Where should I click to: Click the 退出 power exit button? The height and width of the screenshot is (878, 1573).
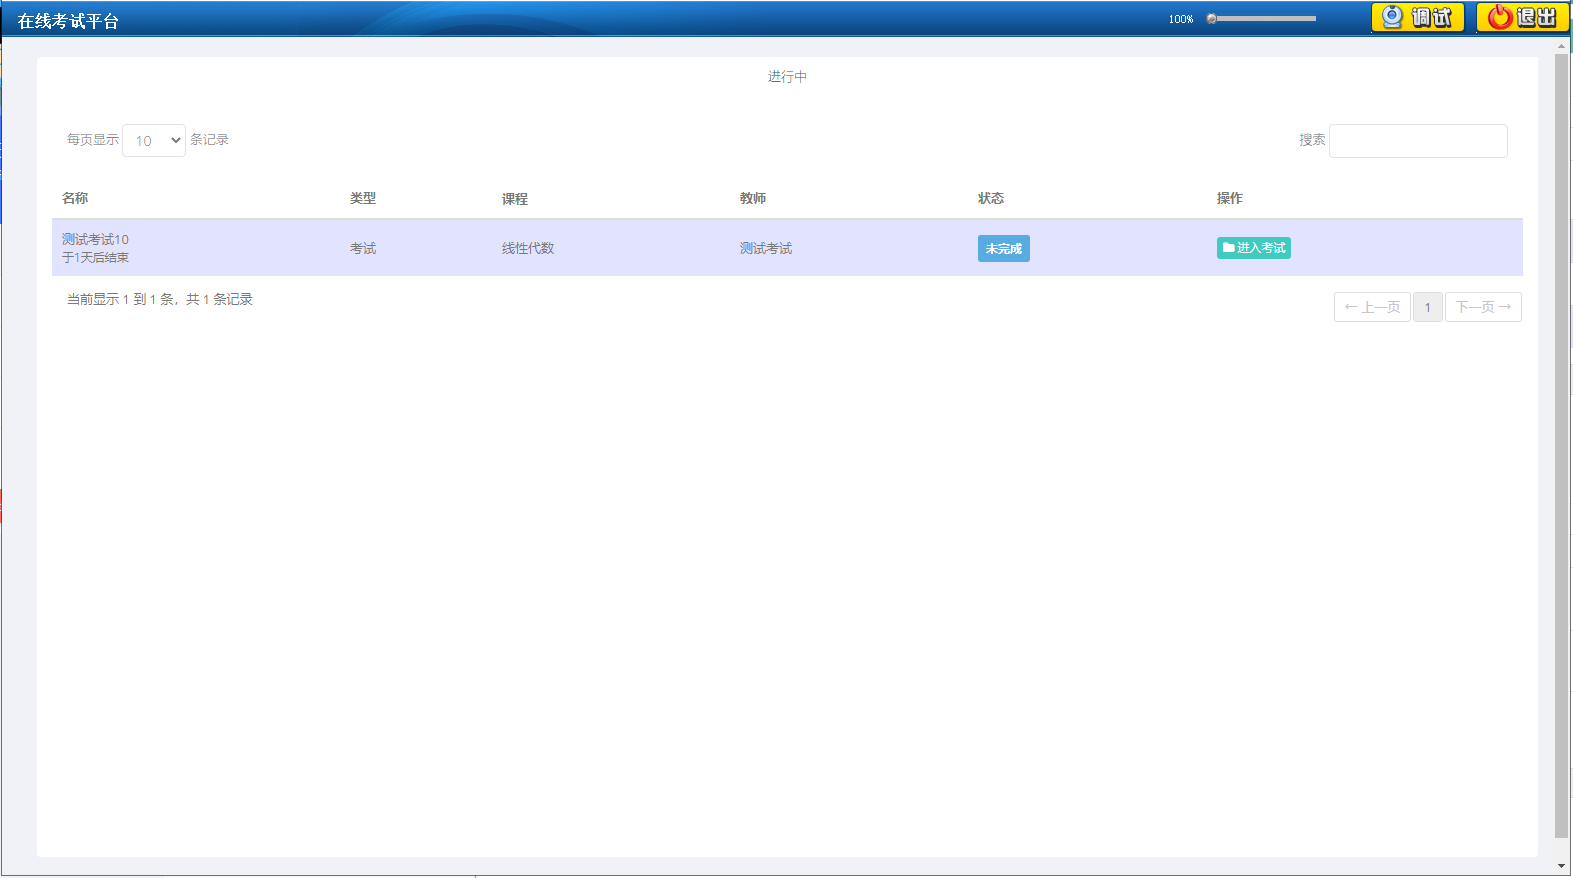click(1522, 17)
